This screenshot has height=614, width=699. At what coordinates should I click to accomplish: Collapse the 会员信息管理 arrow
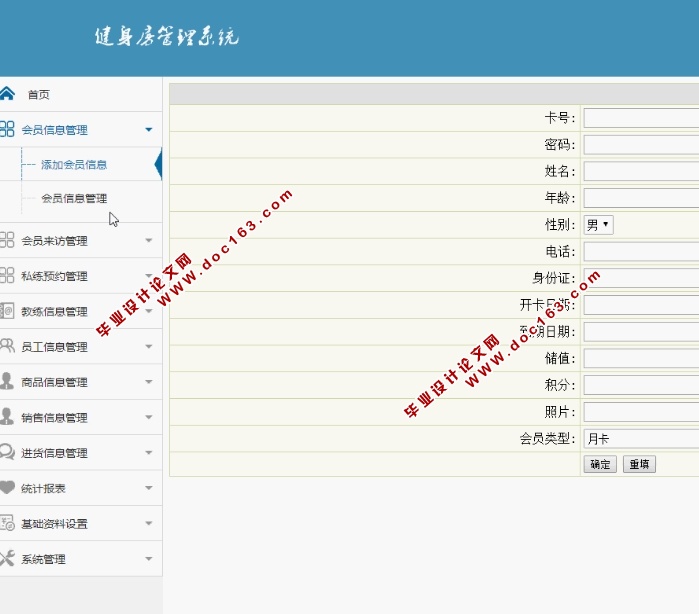(x=149, y=130)
